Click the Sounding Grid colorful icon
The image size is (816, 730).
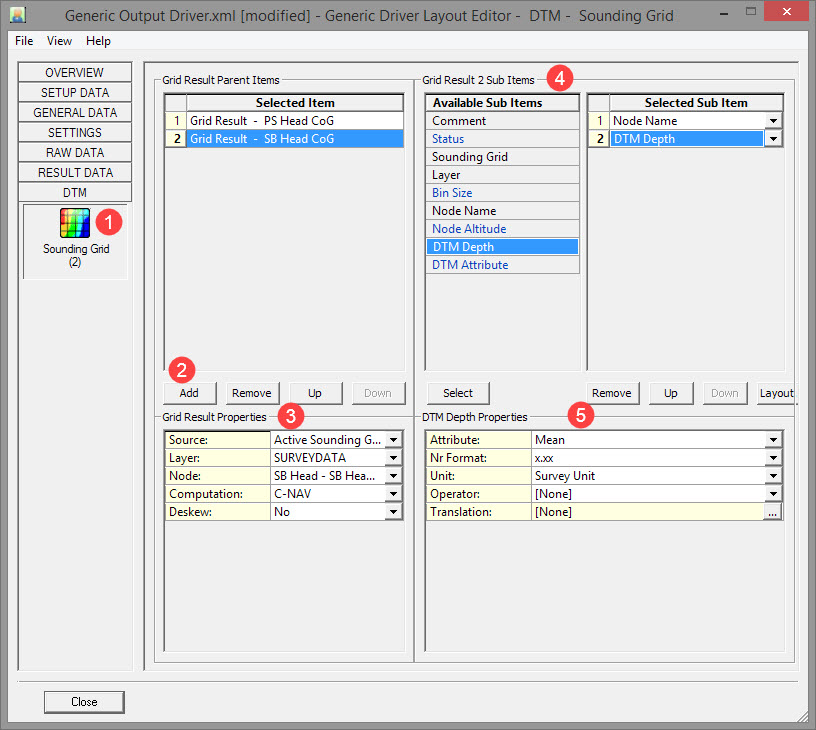click(x=75, y=224)
